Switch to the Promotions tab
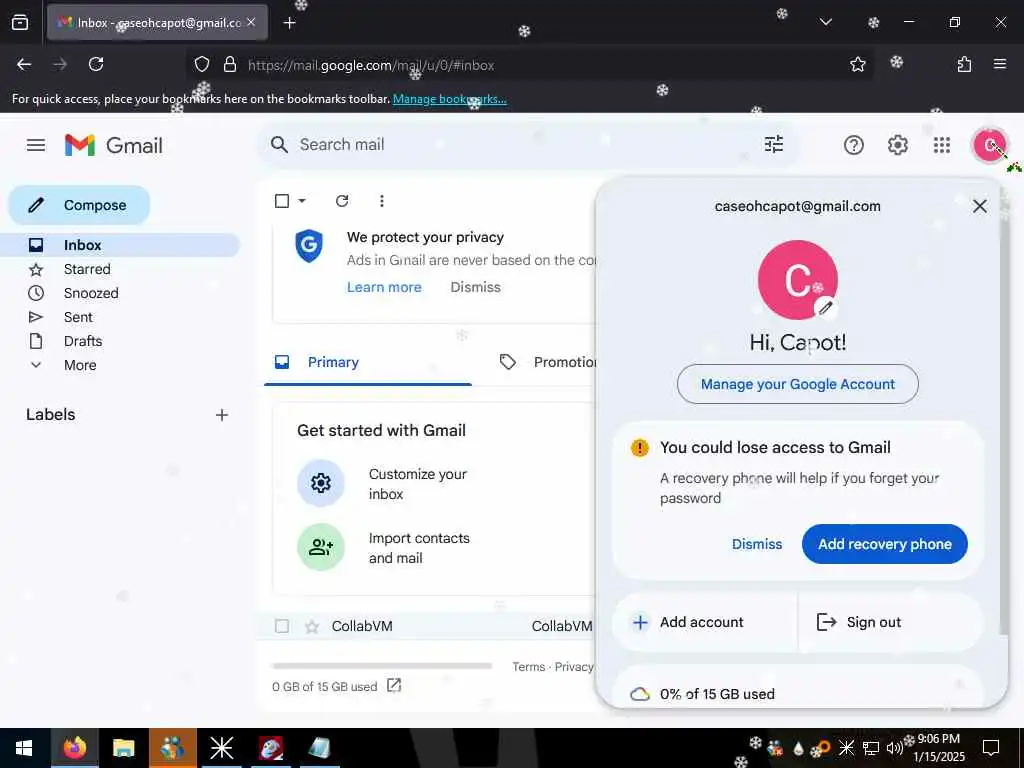1024x768 pixels. [547, 362]
